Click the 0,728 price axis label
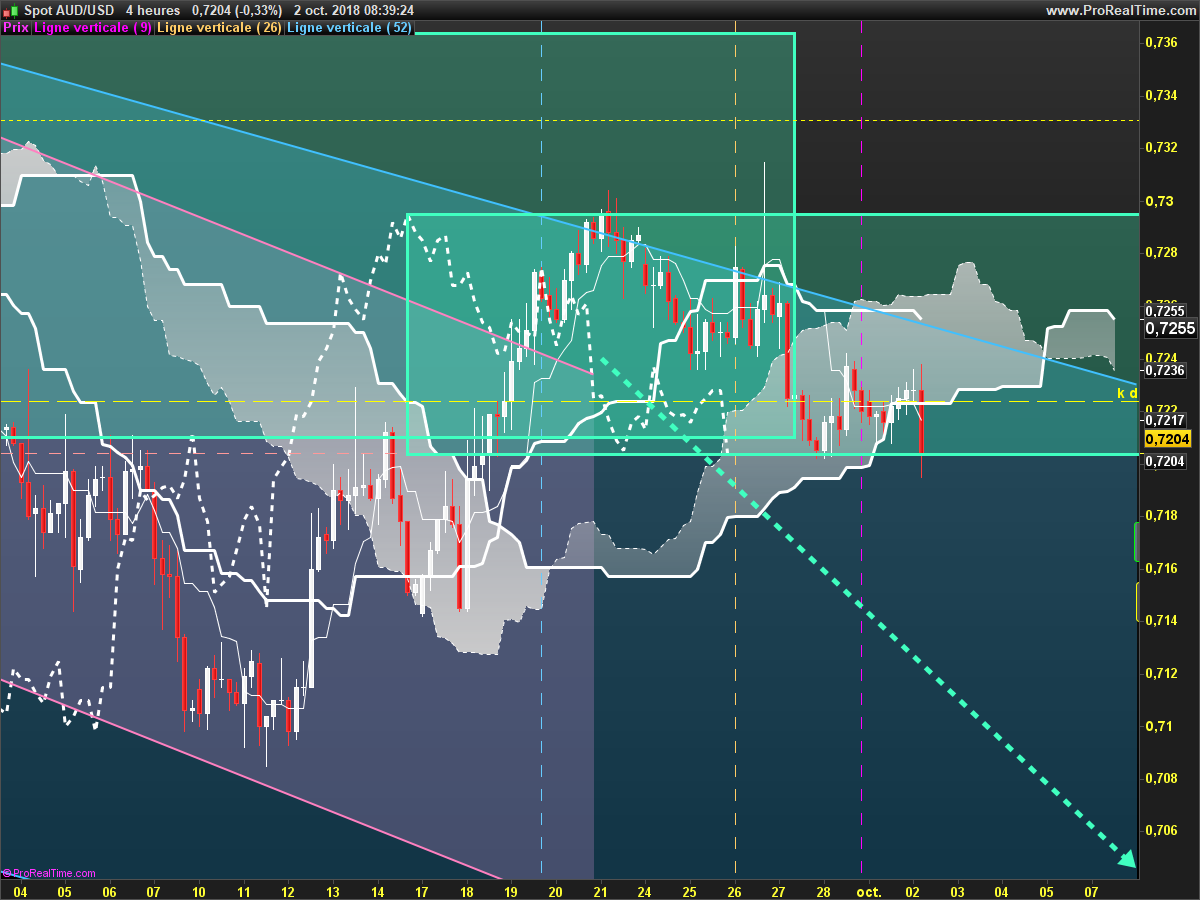The width and height of the screenshot is (1200, 900). coord(1160,252)
